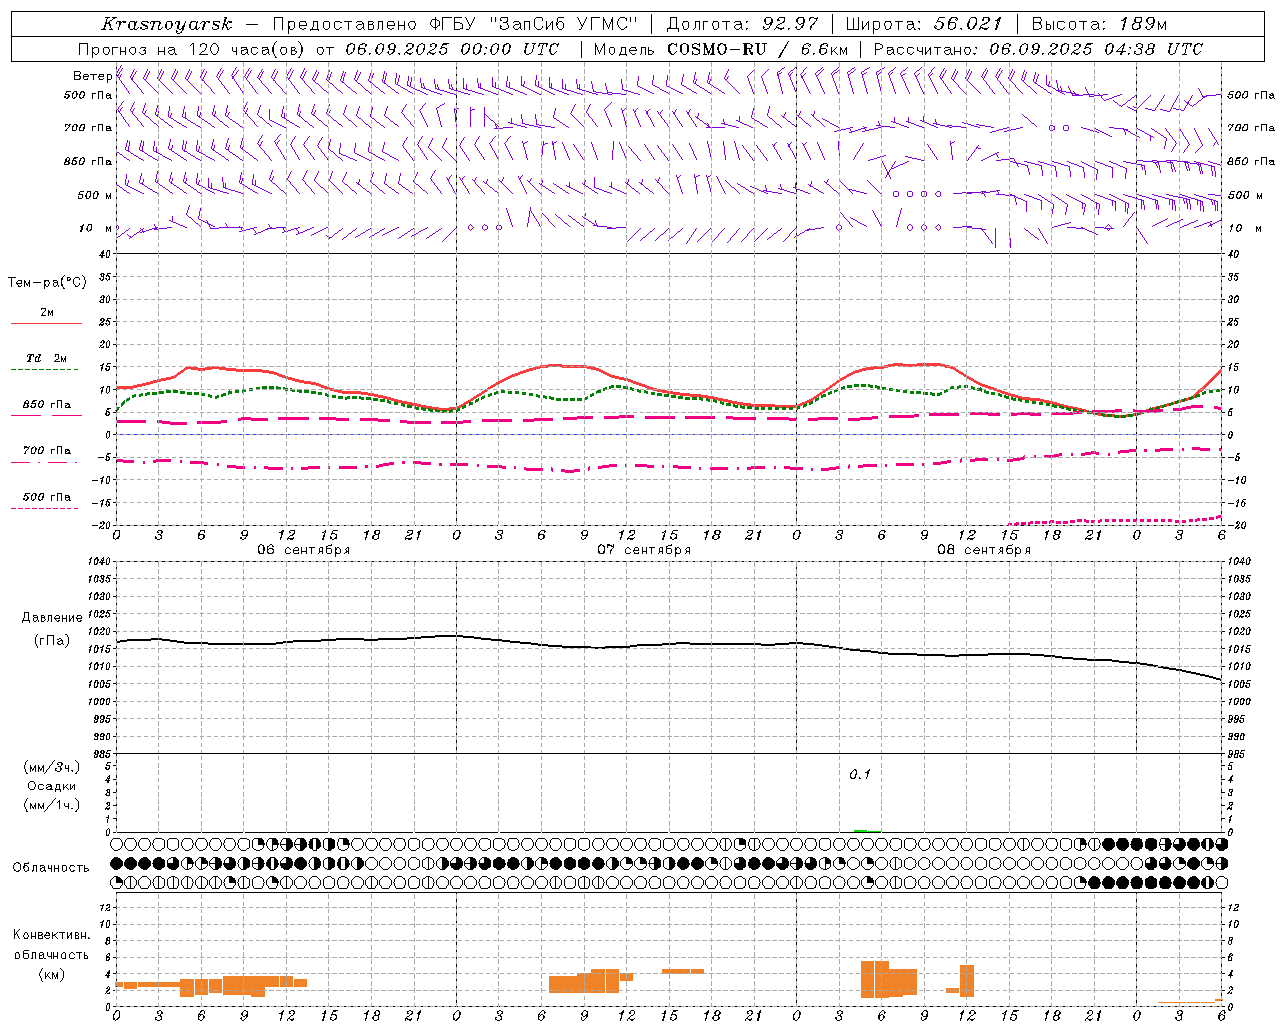
Task: Click the black pressure curve
Action: (669, 645)
